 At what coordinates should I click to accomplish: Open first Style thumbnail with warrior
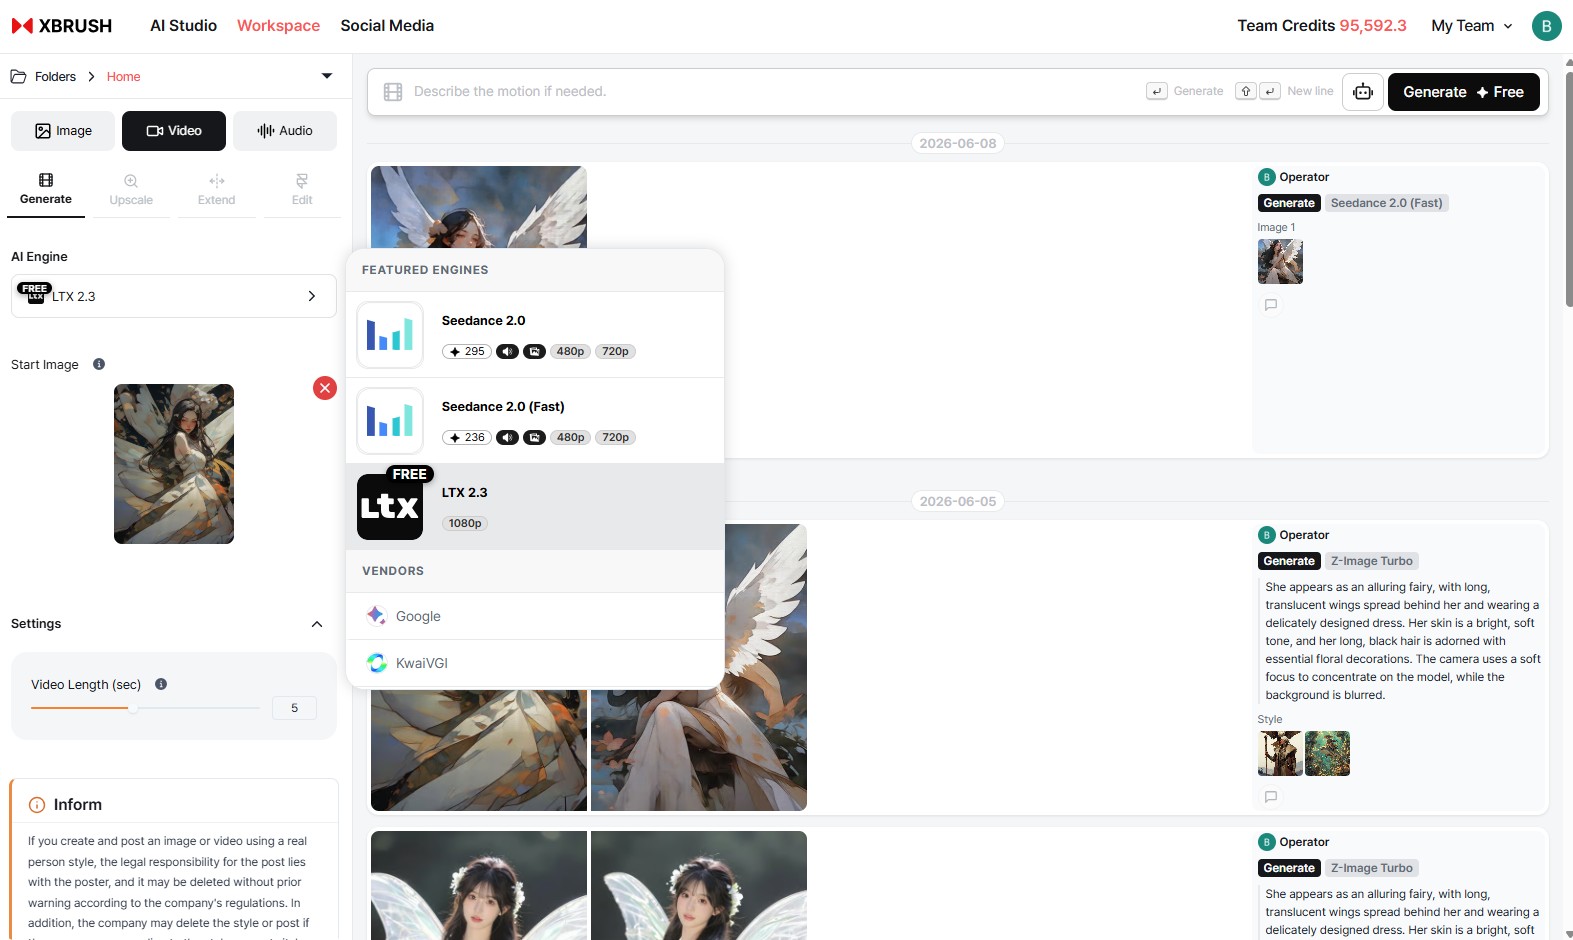(x=1280, y=754)
